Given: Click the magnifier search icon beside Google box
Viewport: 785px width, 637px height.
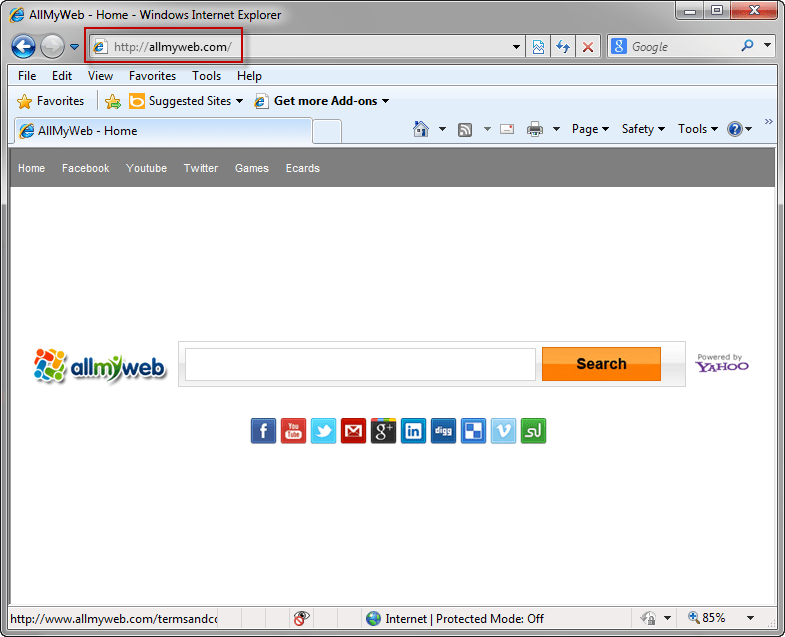Looking at the screenshot, I should [747, 46].
